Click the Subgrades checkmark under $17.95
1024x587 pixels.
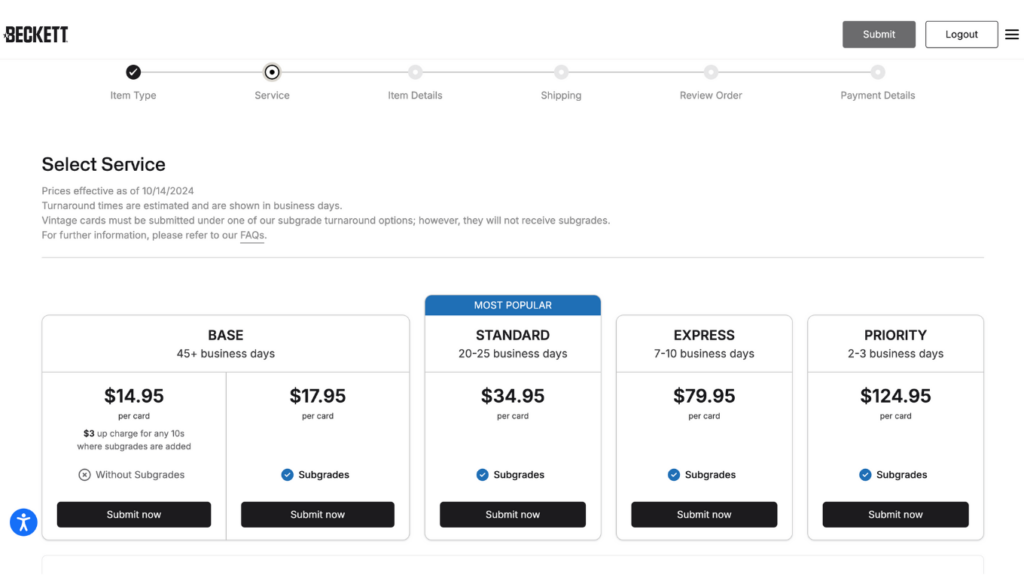click(287, 475)
